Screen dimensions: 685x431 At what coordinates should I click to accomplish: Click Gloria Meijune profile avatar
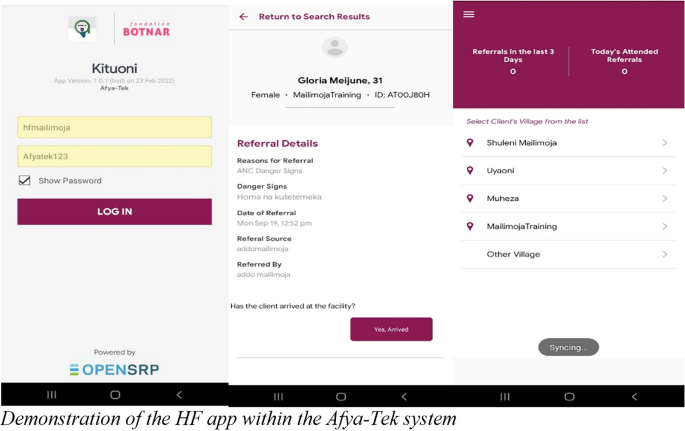(335, 47)
